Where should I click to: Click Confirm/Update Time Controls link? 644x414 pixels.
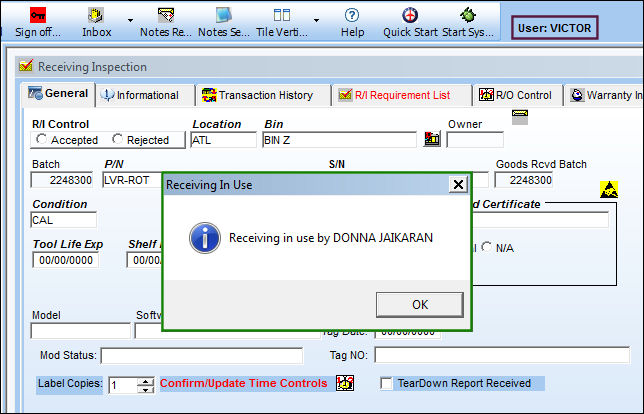tap(244, 383)
